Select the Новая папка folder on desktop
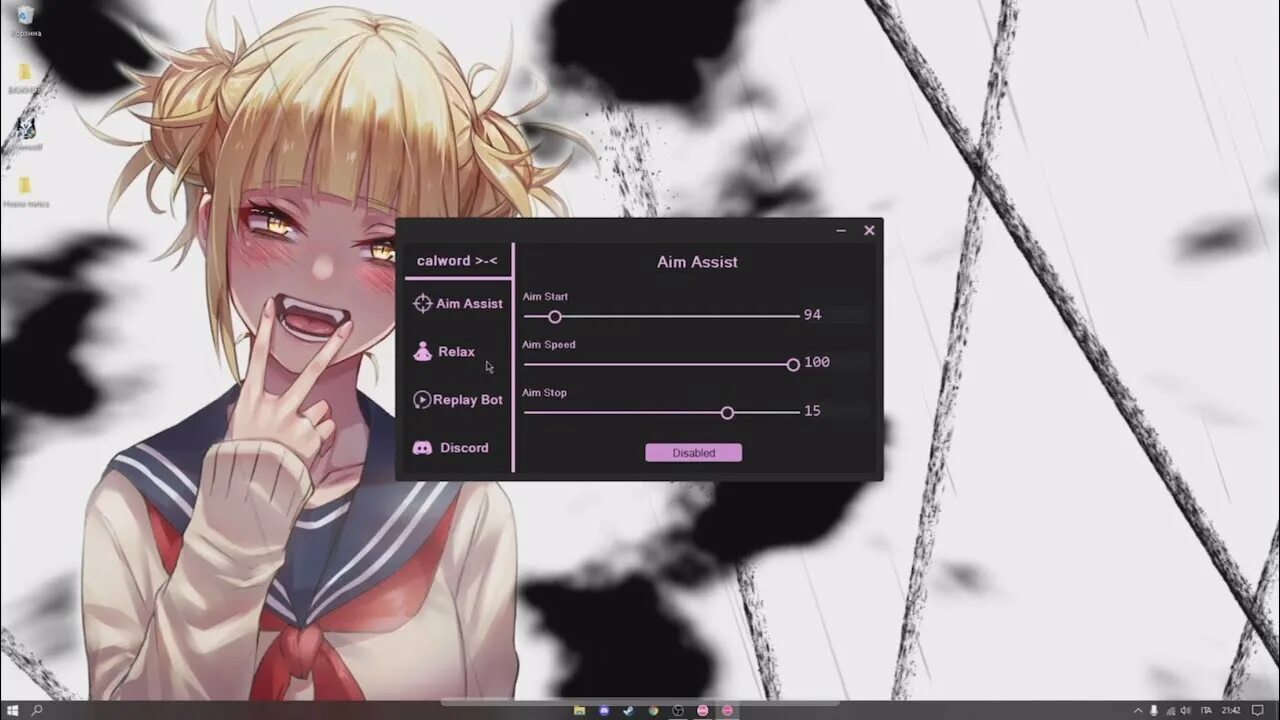This screenshot has width=1280, height=720. (x=25, y=190)
